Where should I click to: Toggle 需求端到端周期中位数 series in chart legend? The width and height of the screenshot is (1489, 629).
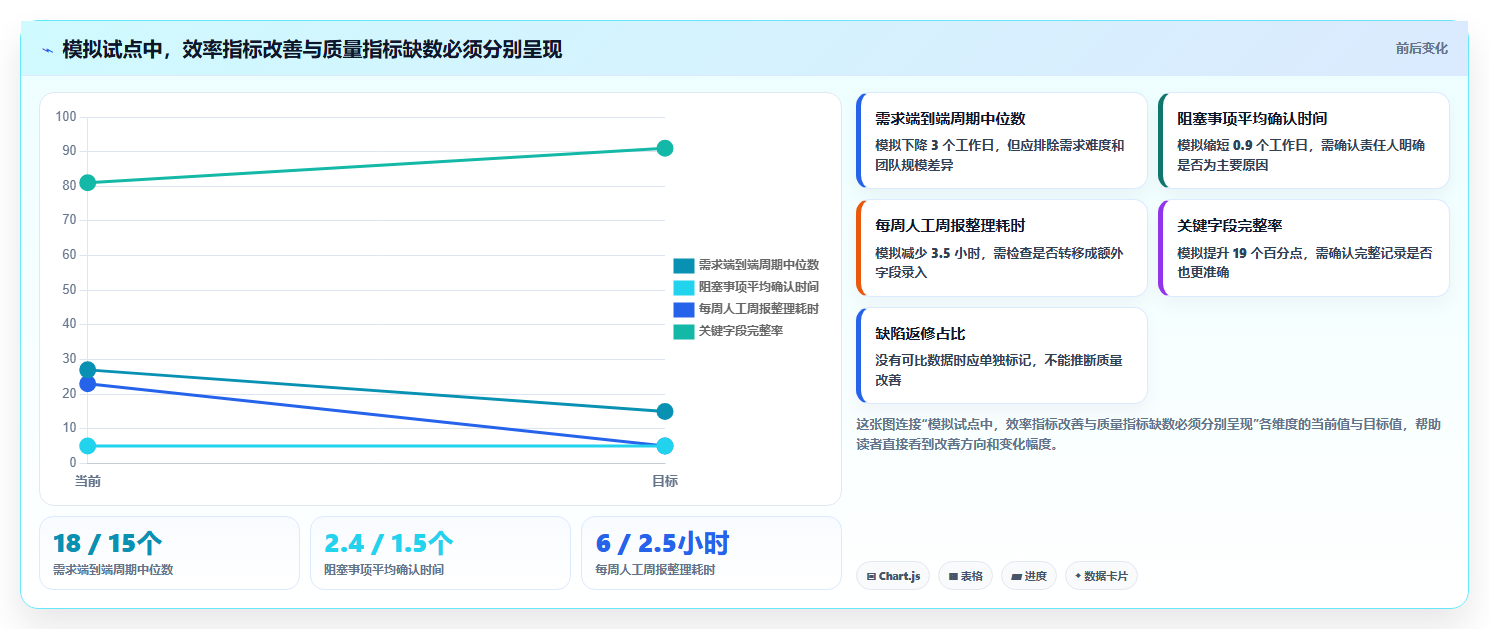pos(746,265)
